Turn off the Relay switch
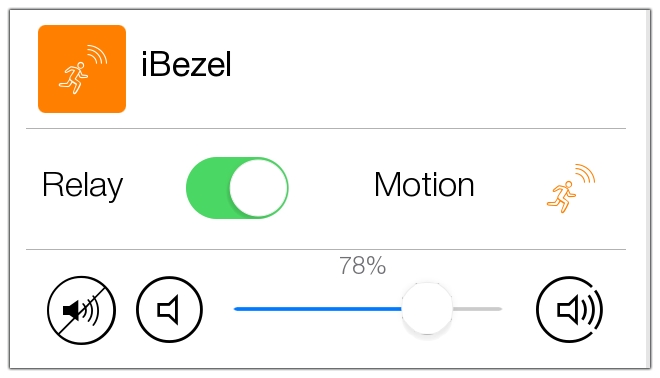Image resolution: width=660 pixels, height=378 pixels. [237, 188]
